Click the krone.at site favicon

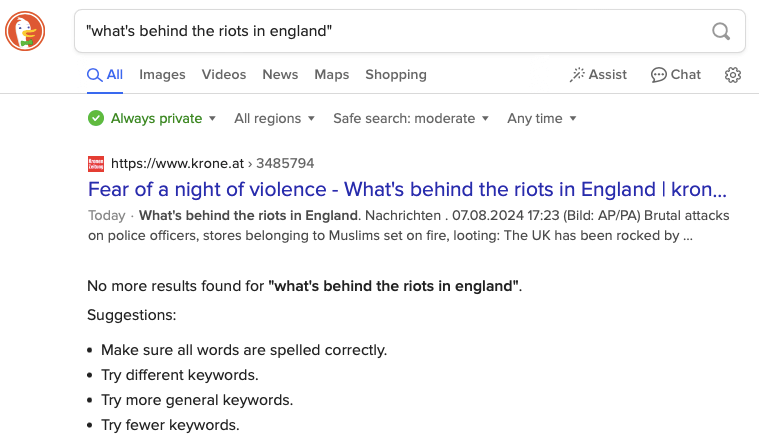coord(96,163)
